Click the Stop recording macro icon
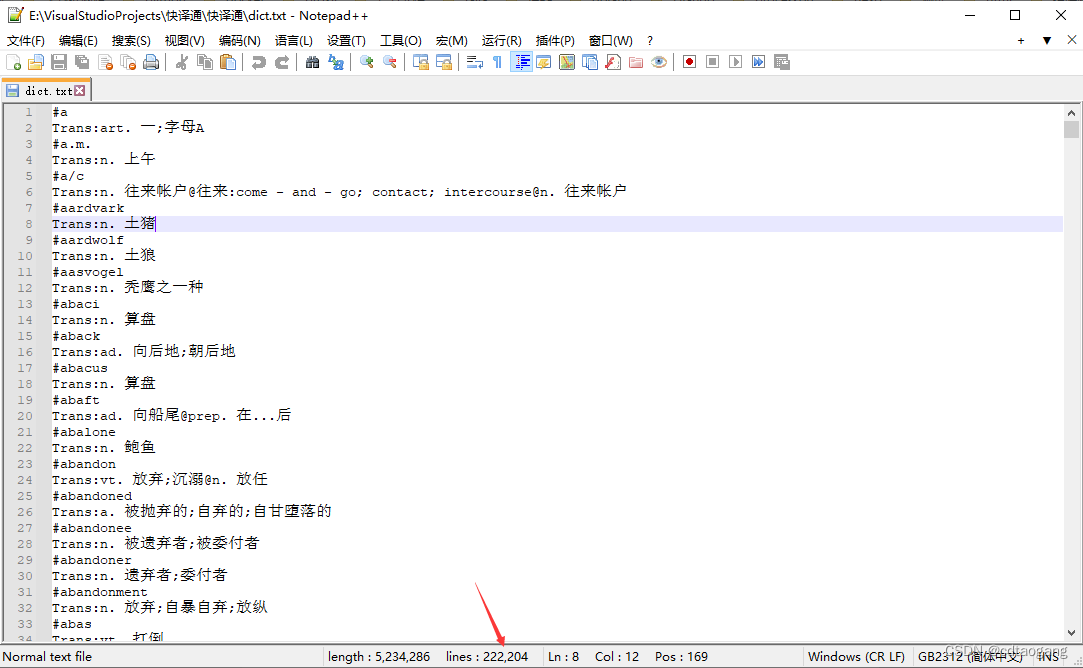Screen dimensions: 1083x668 [x=713, y=62]
